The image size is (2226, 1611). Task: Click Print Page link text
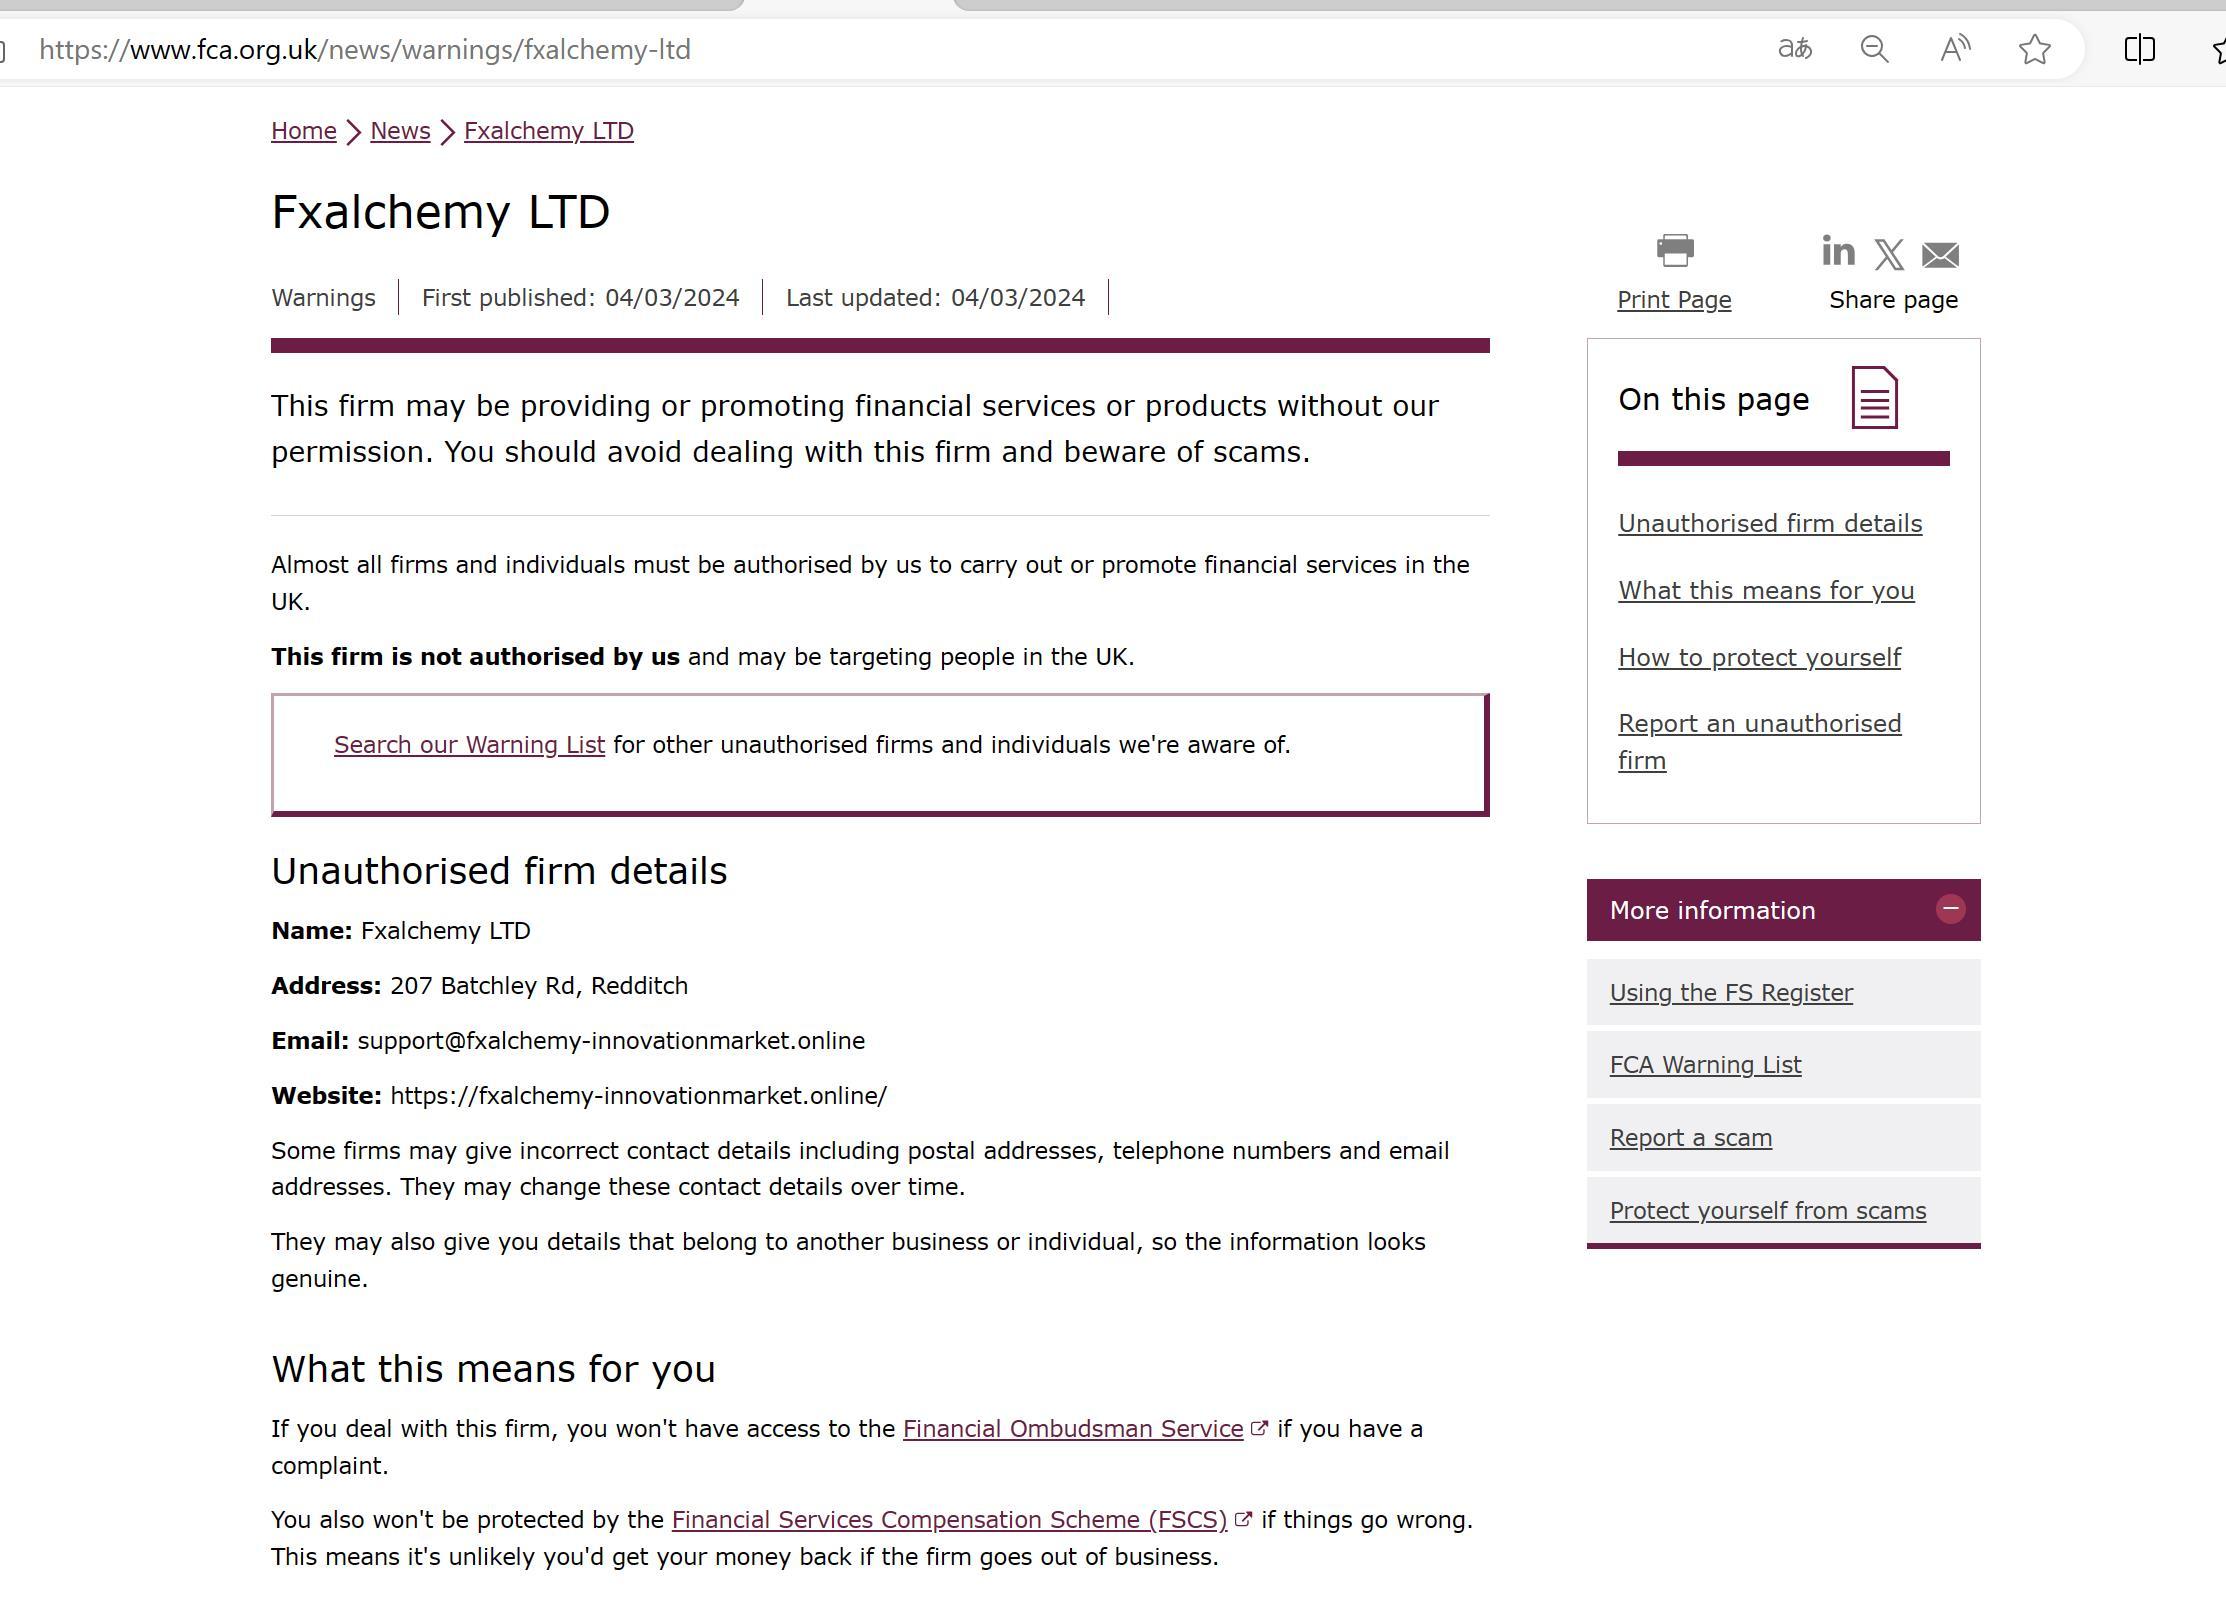pos(1674,300)
